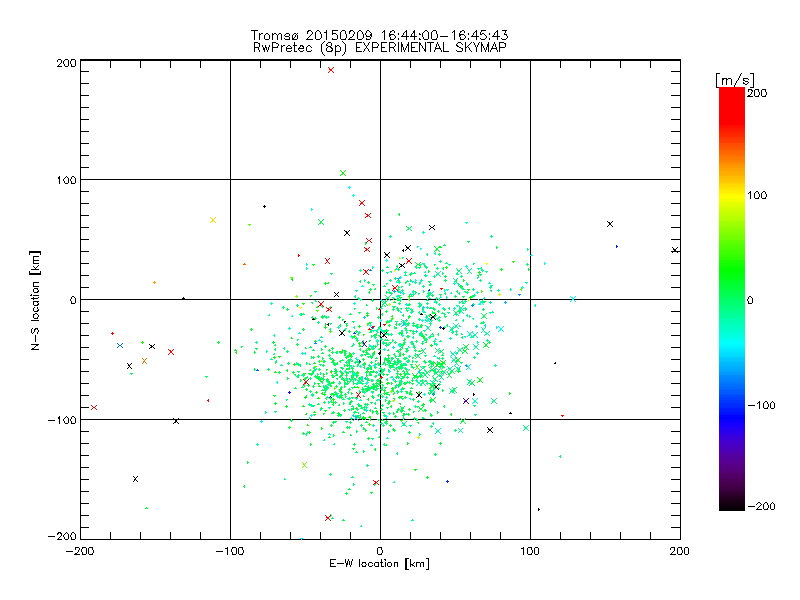Click the cyan X marker right of the plot on zero line
800x600 pixels.
573,299
